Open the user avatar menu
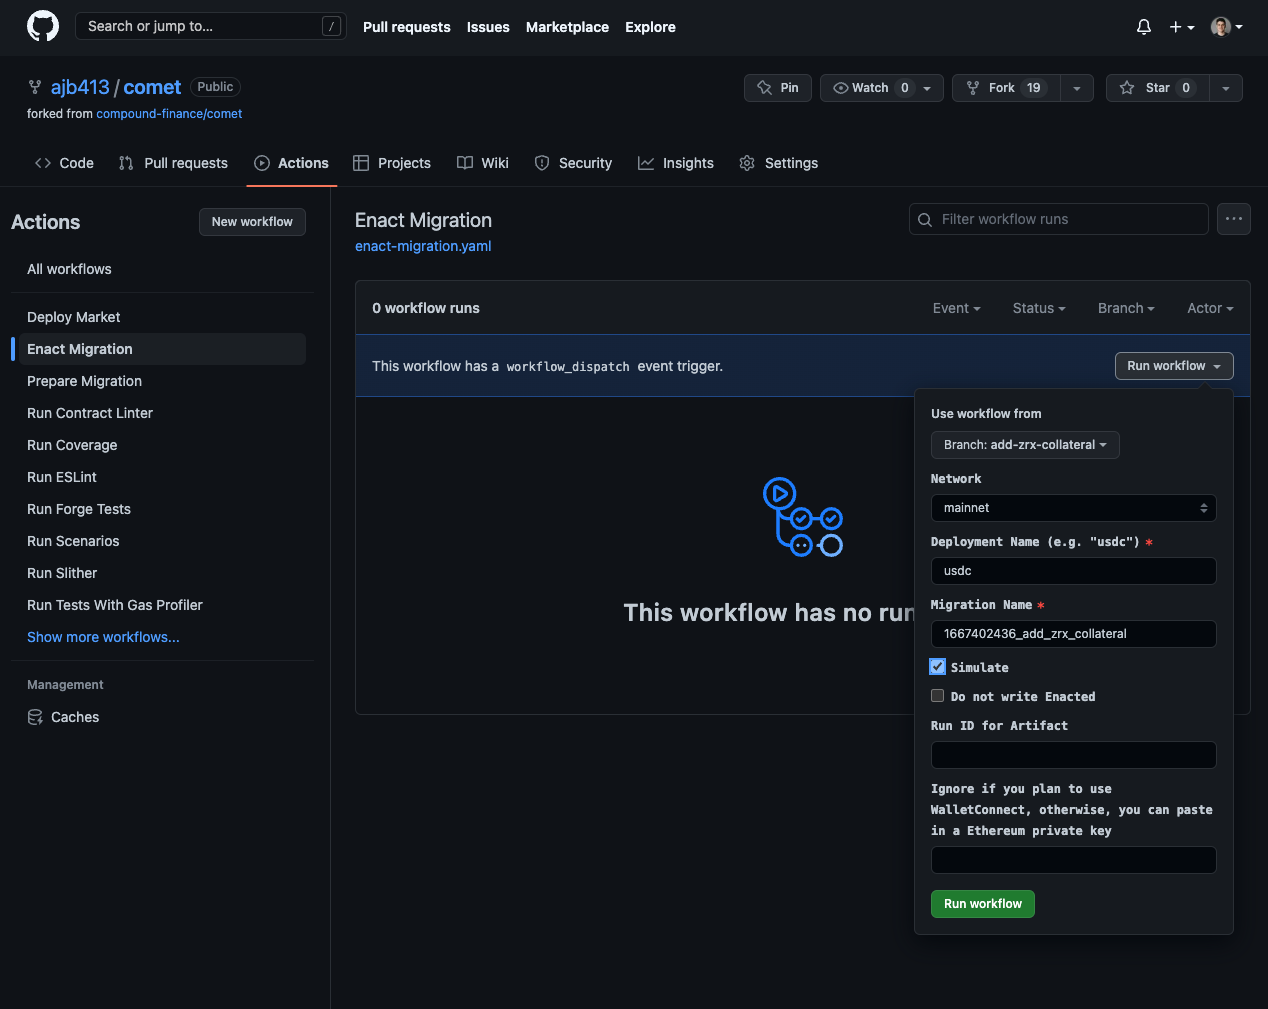Viewport: 1268px width, 1009px height. click(1227, 27)
